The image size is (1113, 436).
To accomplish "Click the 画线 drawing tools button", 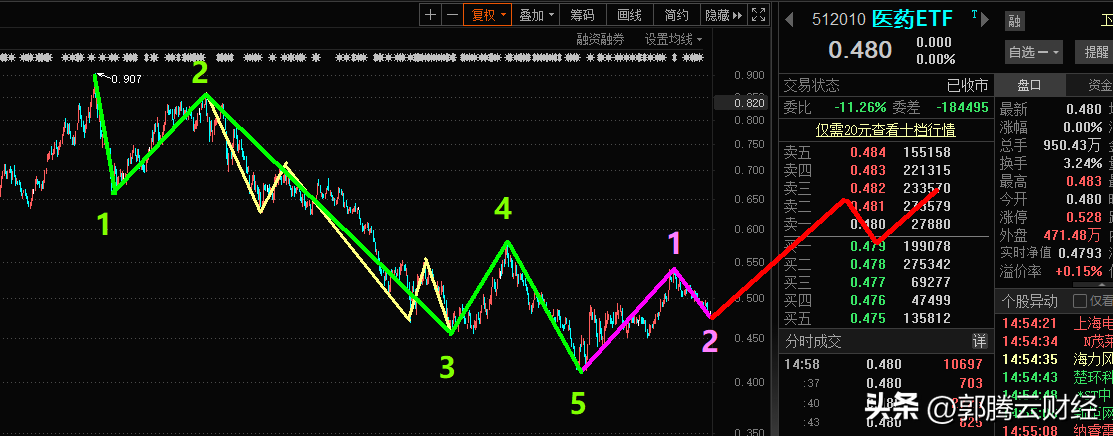I will 629,15.
